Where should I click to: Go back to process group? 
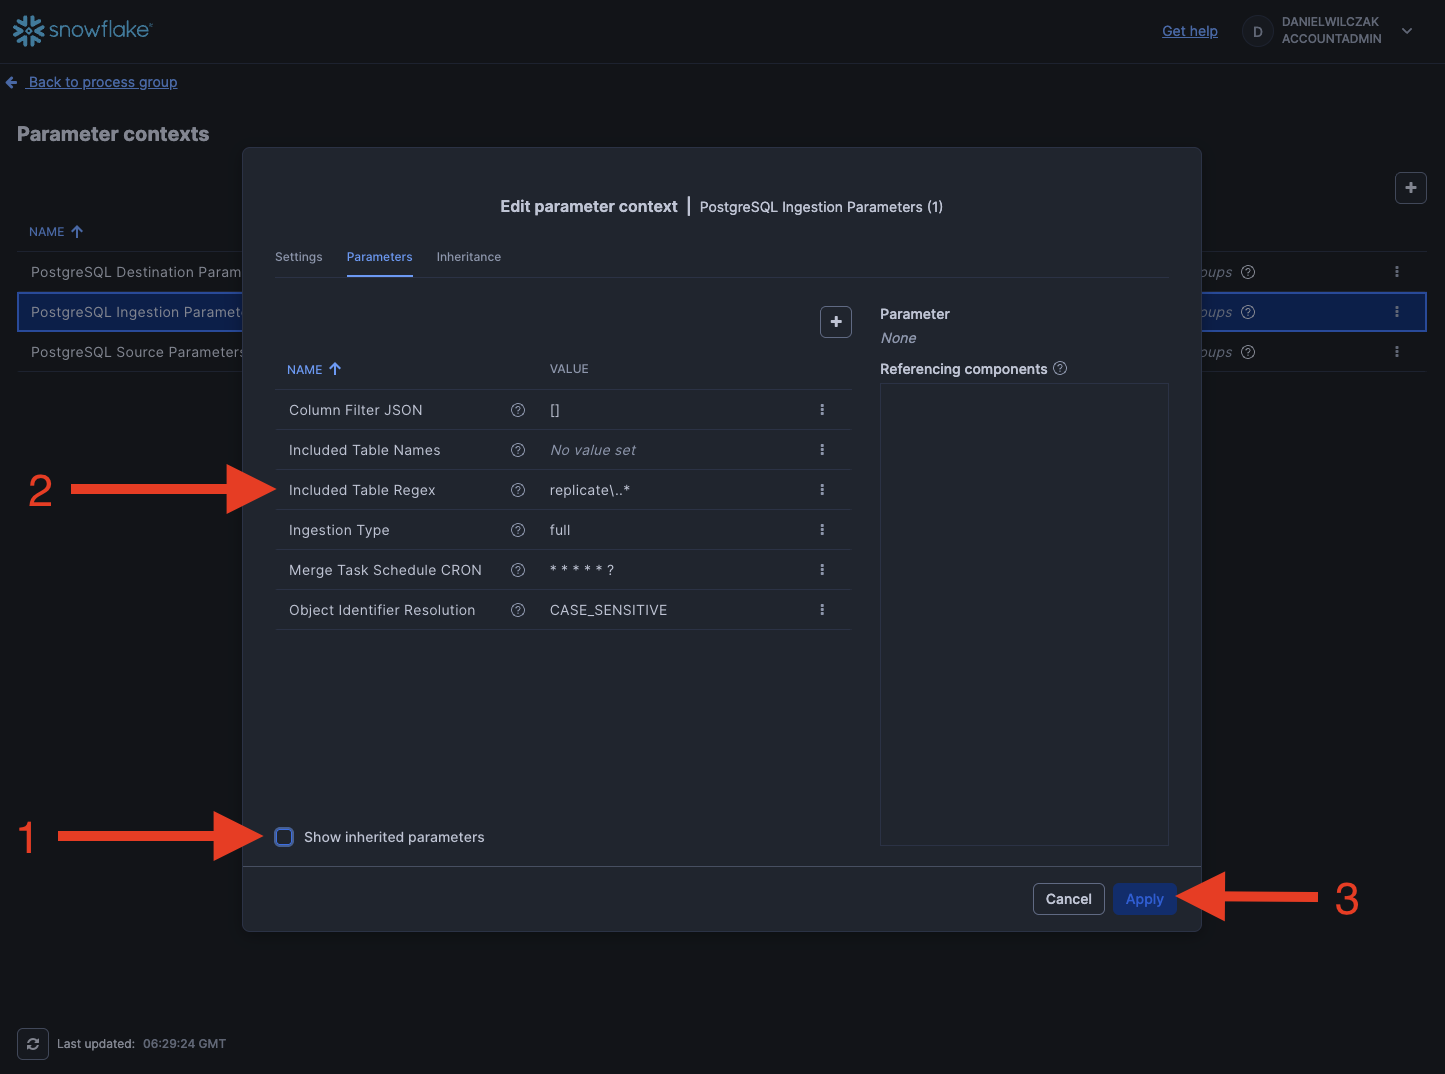click(102, 82)
